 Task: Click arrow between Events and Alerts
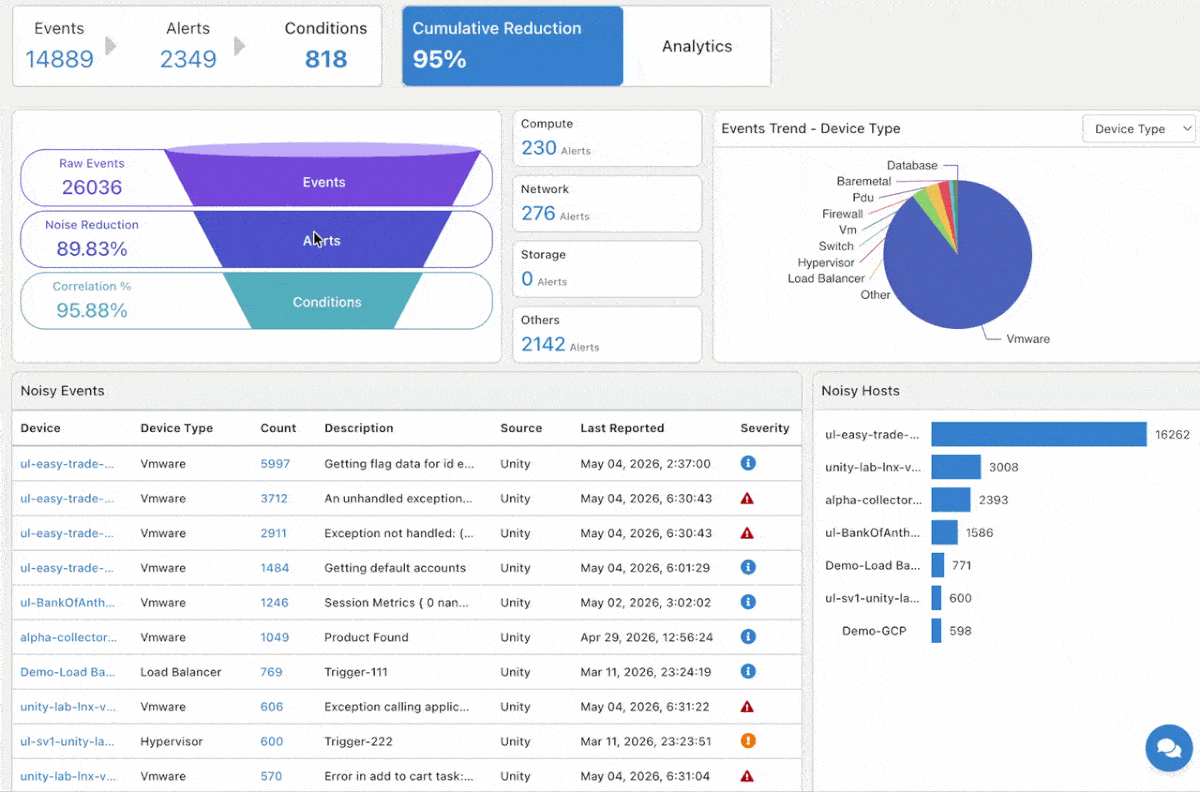click(111, 46)
